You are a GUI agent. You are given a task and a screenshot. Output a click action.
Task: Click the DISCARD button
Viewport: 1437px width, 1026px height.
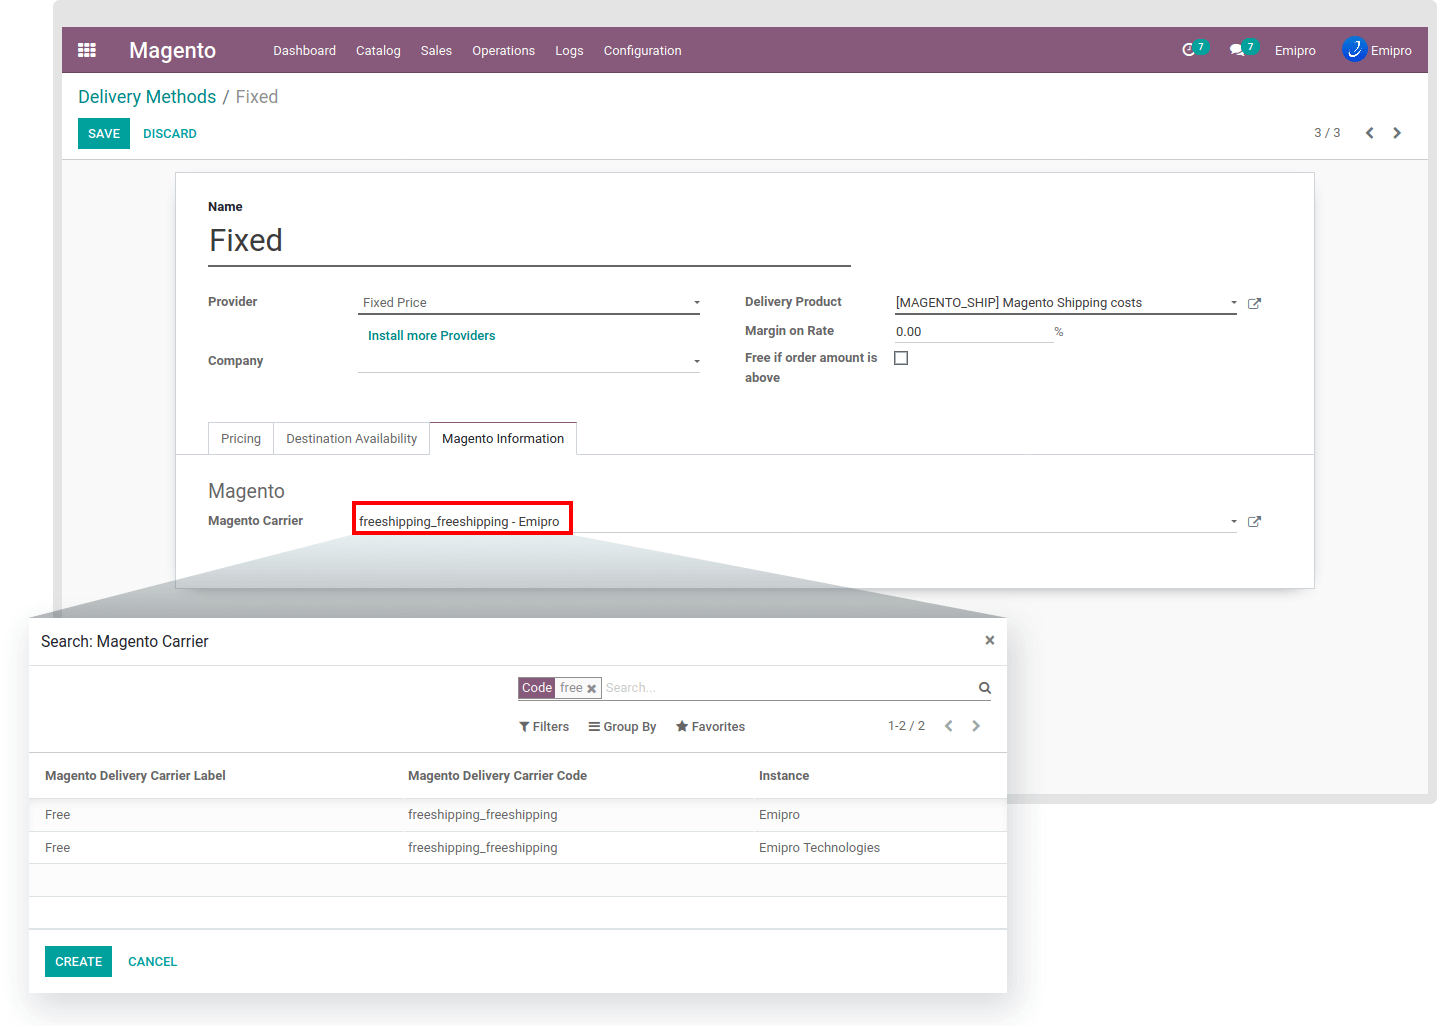click(x=170, y=134)
